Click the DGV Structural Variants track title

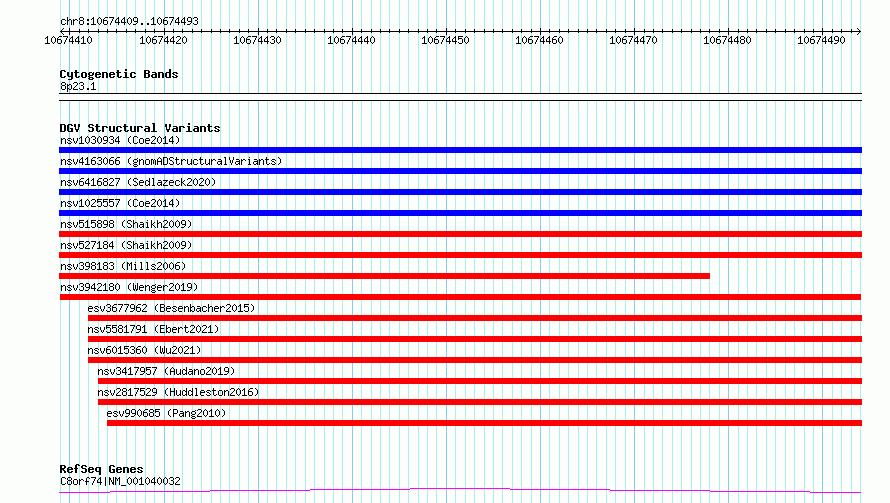point(140,128)
